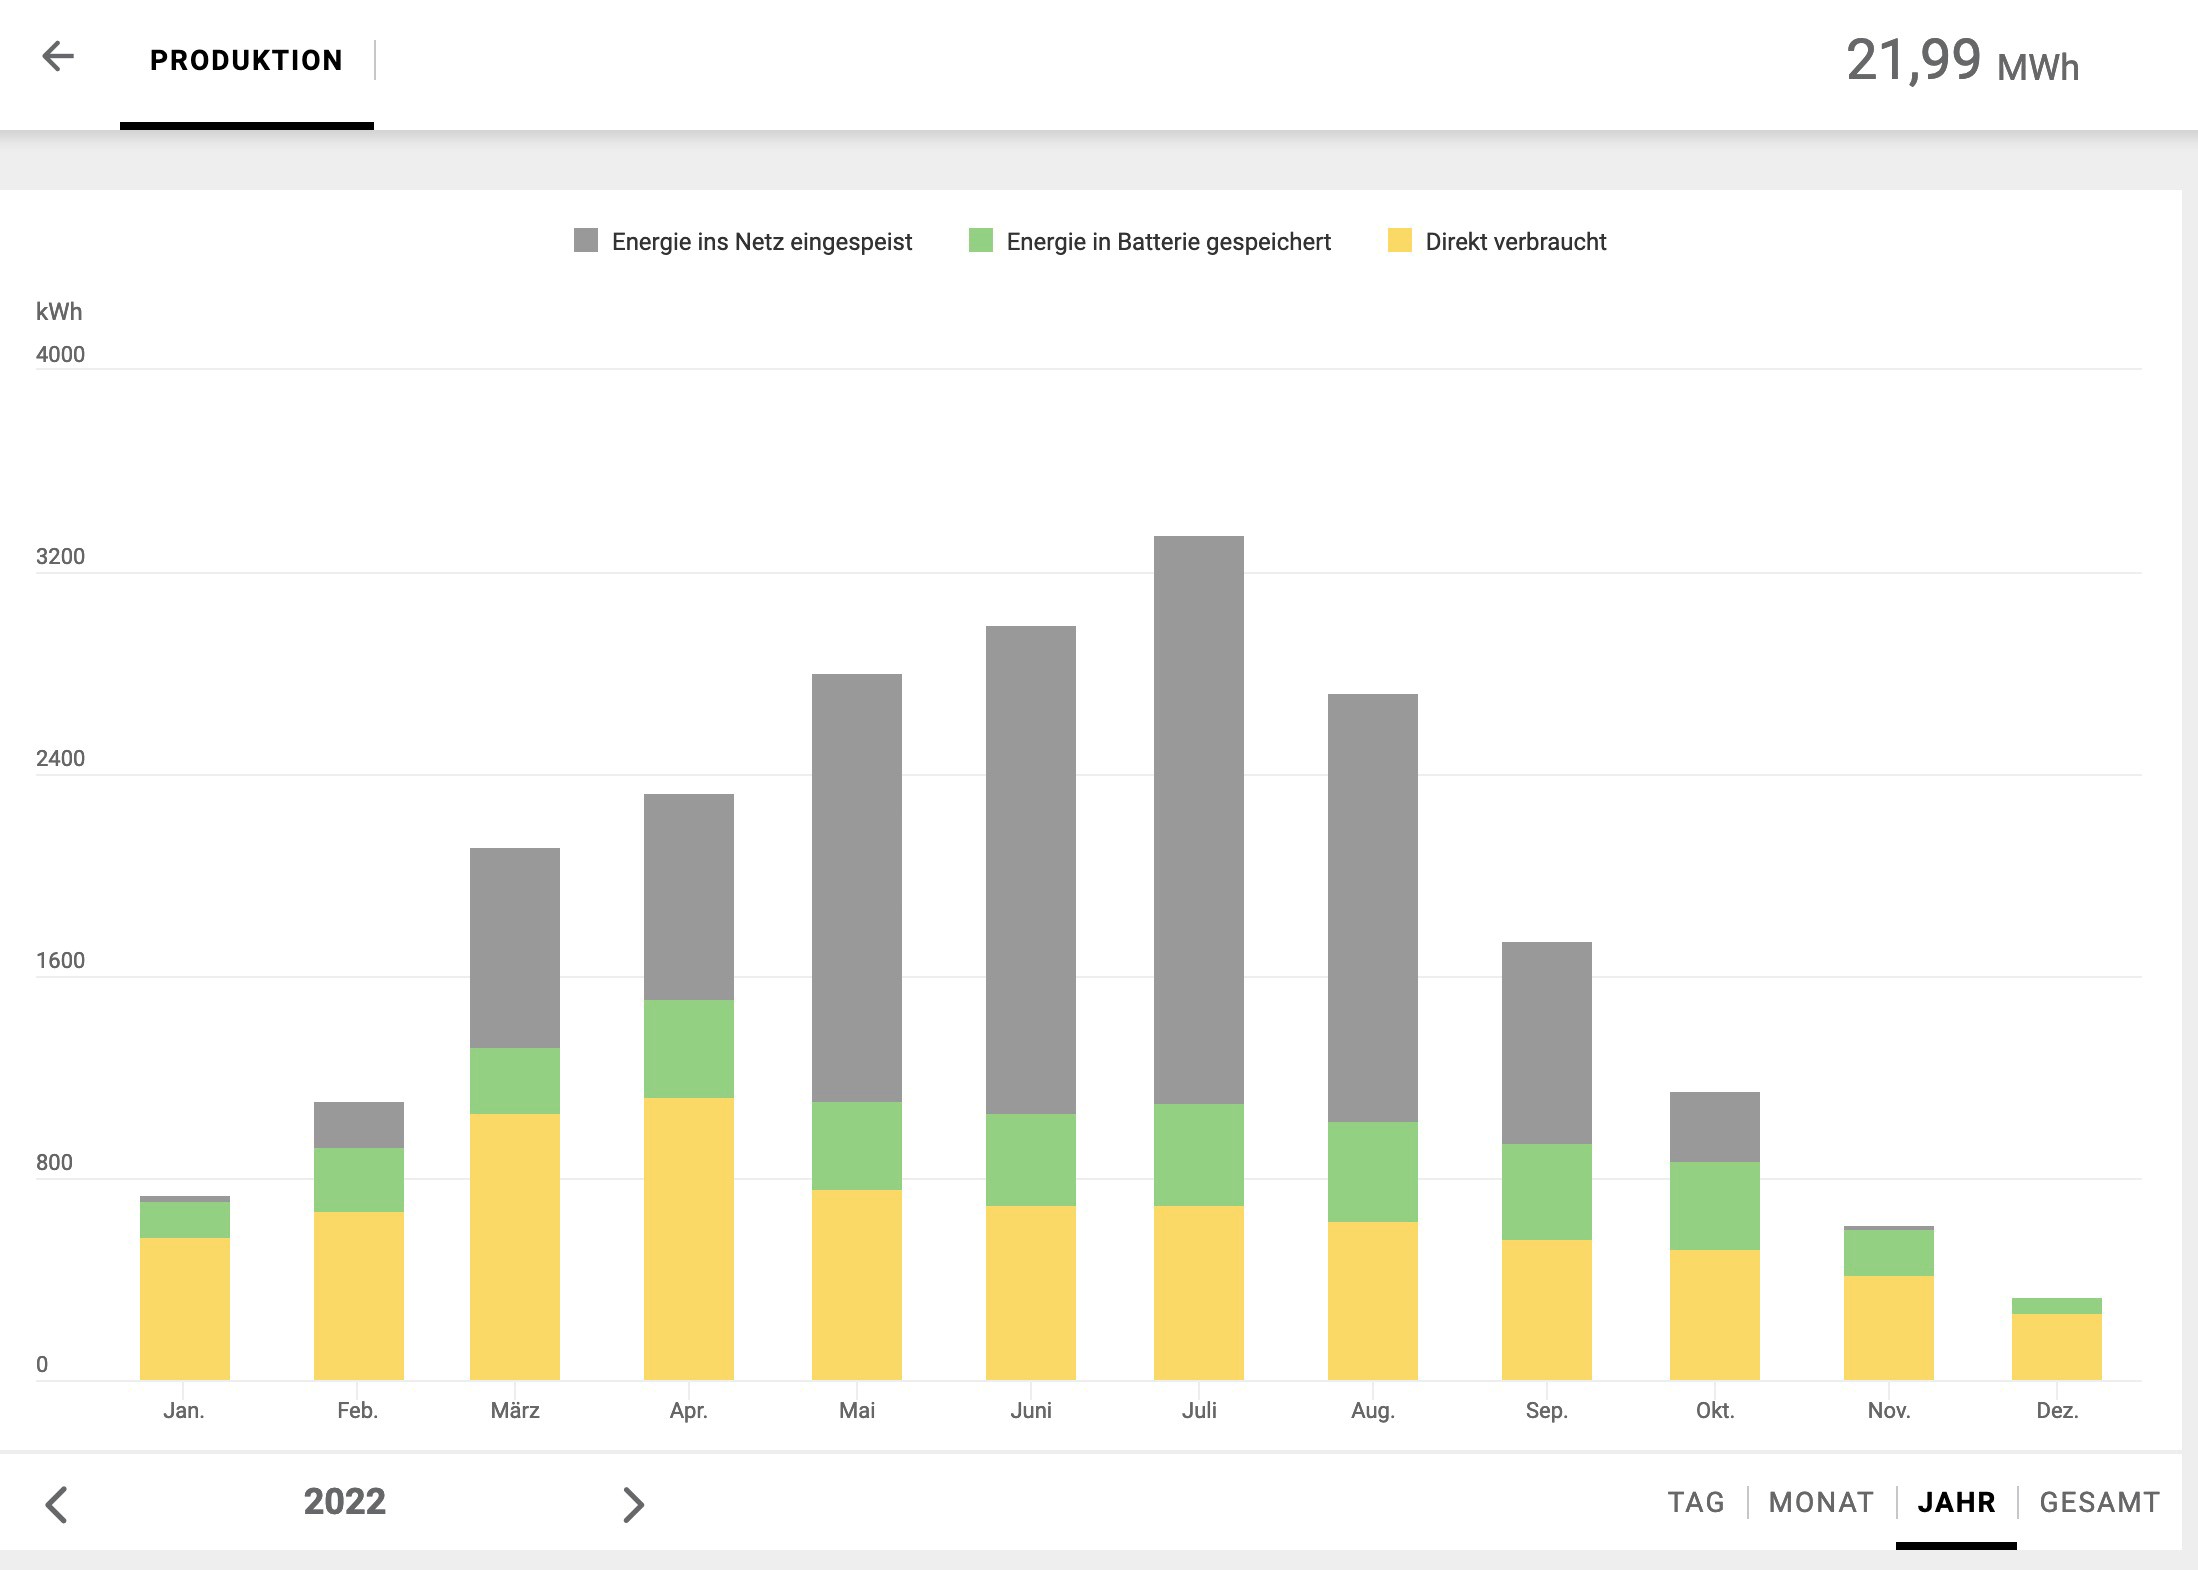Go to previous year with left chevron
The height and width of the screenshot is (1570, 2198).
tap(57, 1504)
